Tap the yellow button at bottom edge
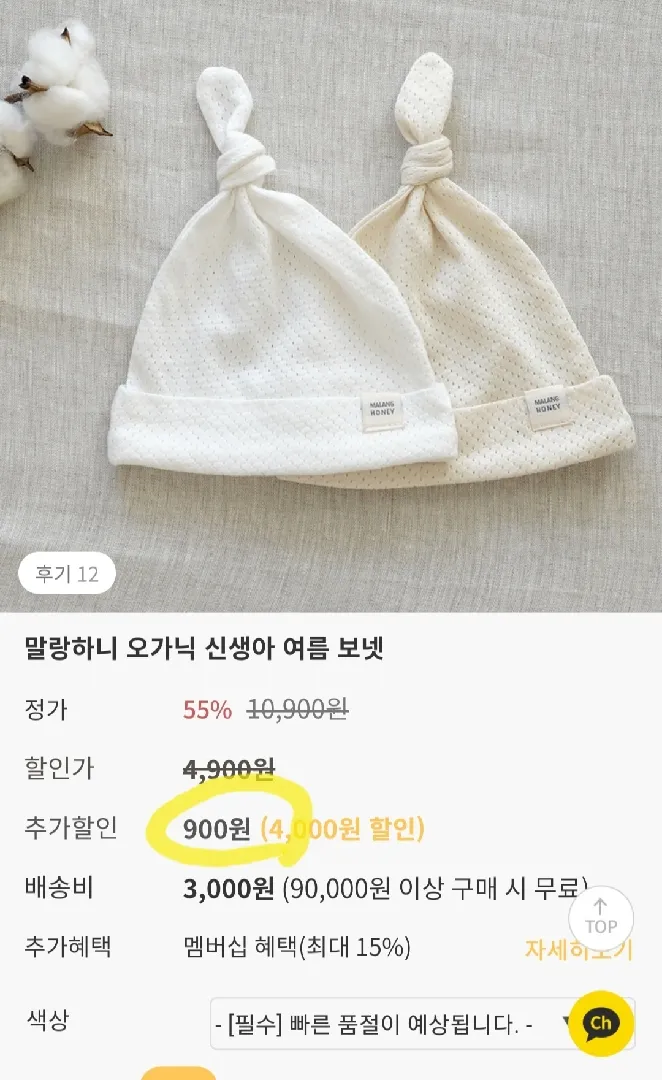The height and width of the screenshot is (1080, 662). (178, 1073)
